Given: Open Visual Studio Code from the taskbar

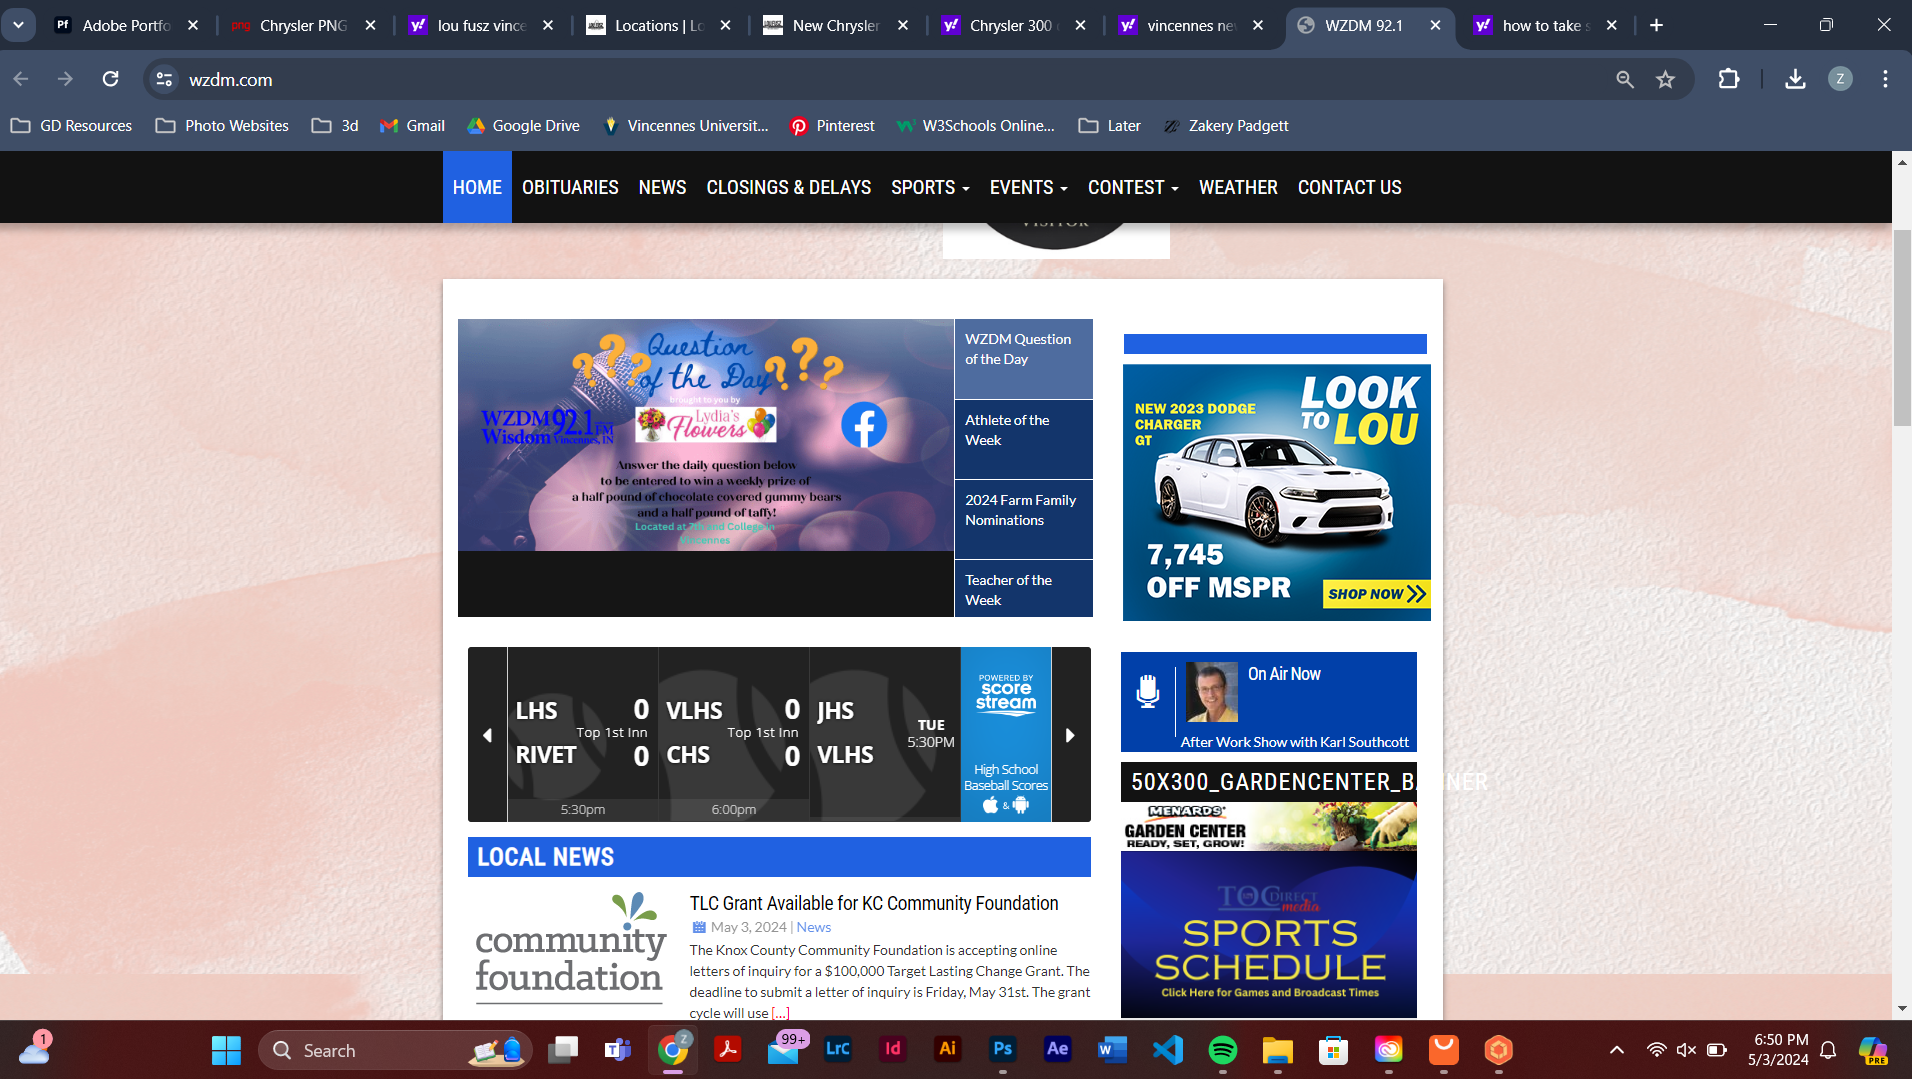Looking at the screenshot, I should coord(1167,1049).
